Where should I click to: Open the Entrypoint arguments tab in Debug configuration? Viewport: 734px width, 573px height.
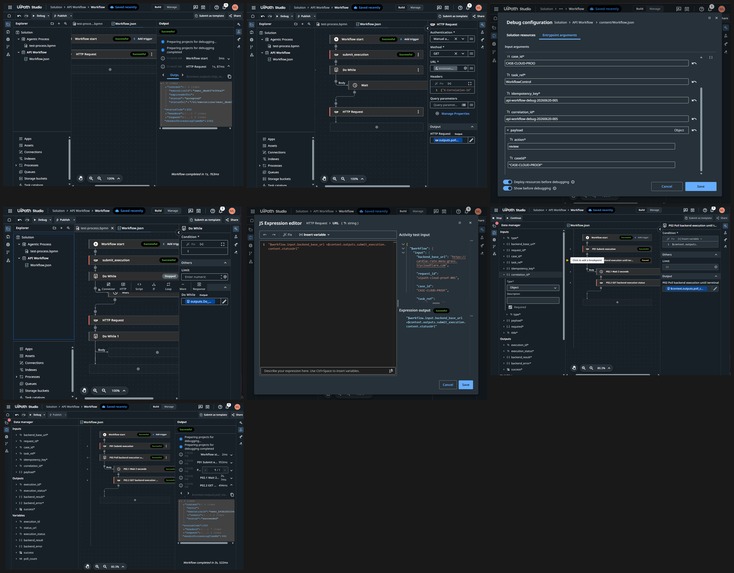[559, 35]
